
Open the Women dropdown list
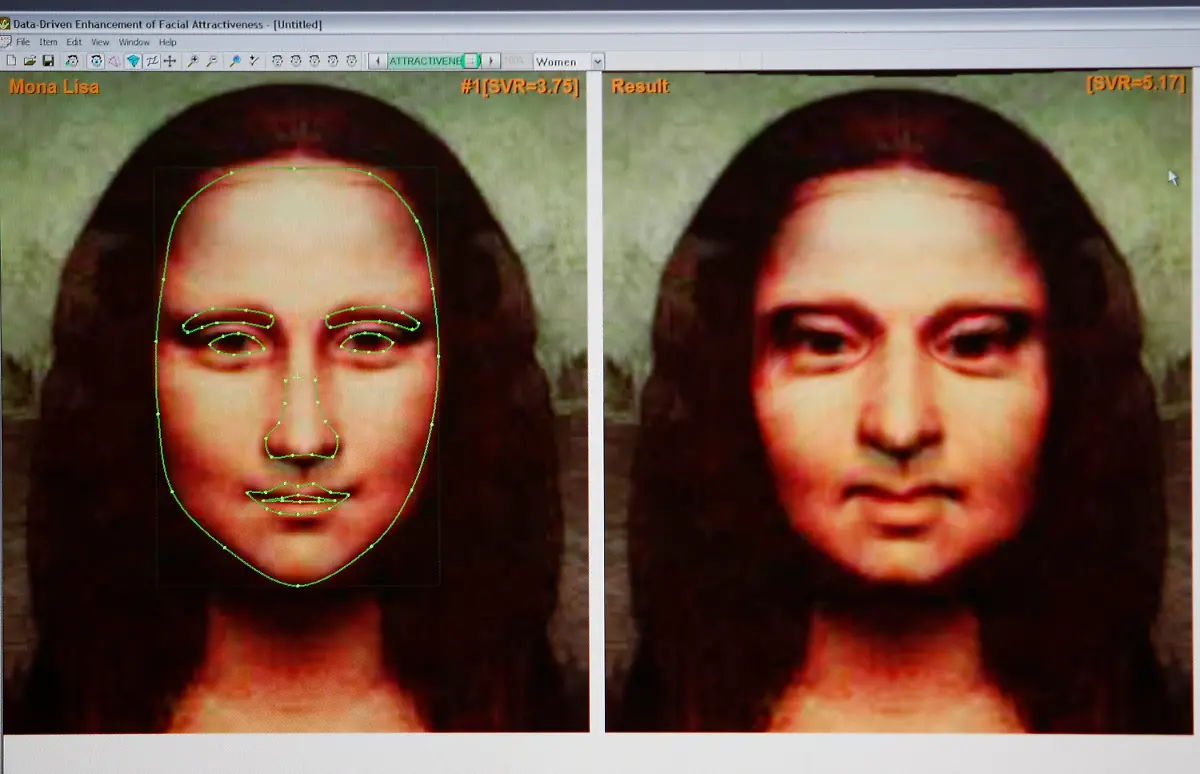coord(597,62)
